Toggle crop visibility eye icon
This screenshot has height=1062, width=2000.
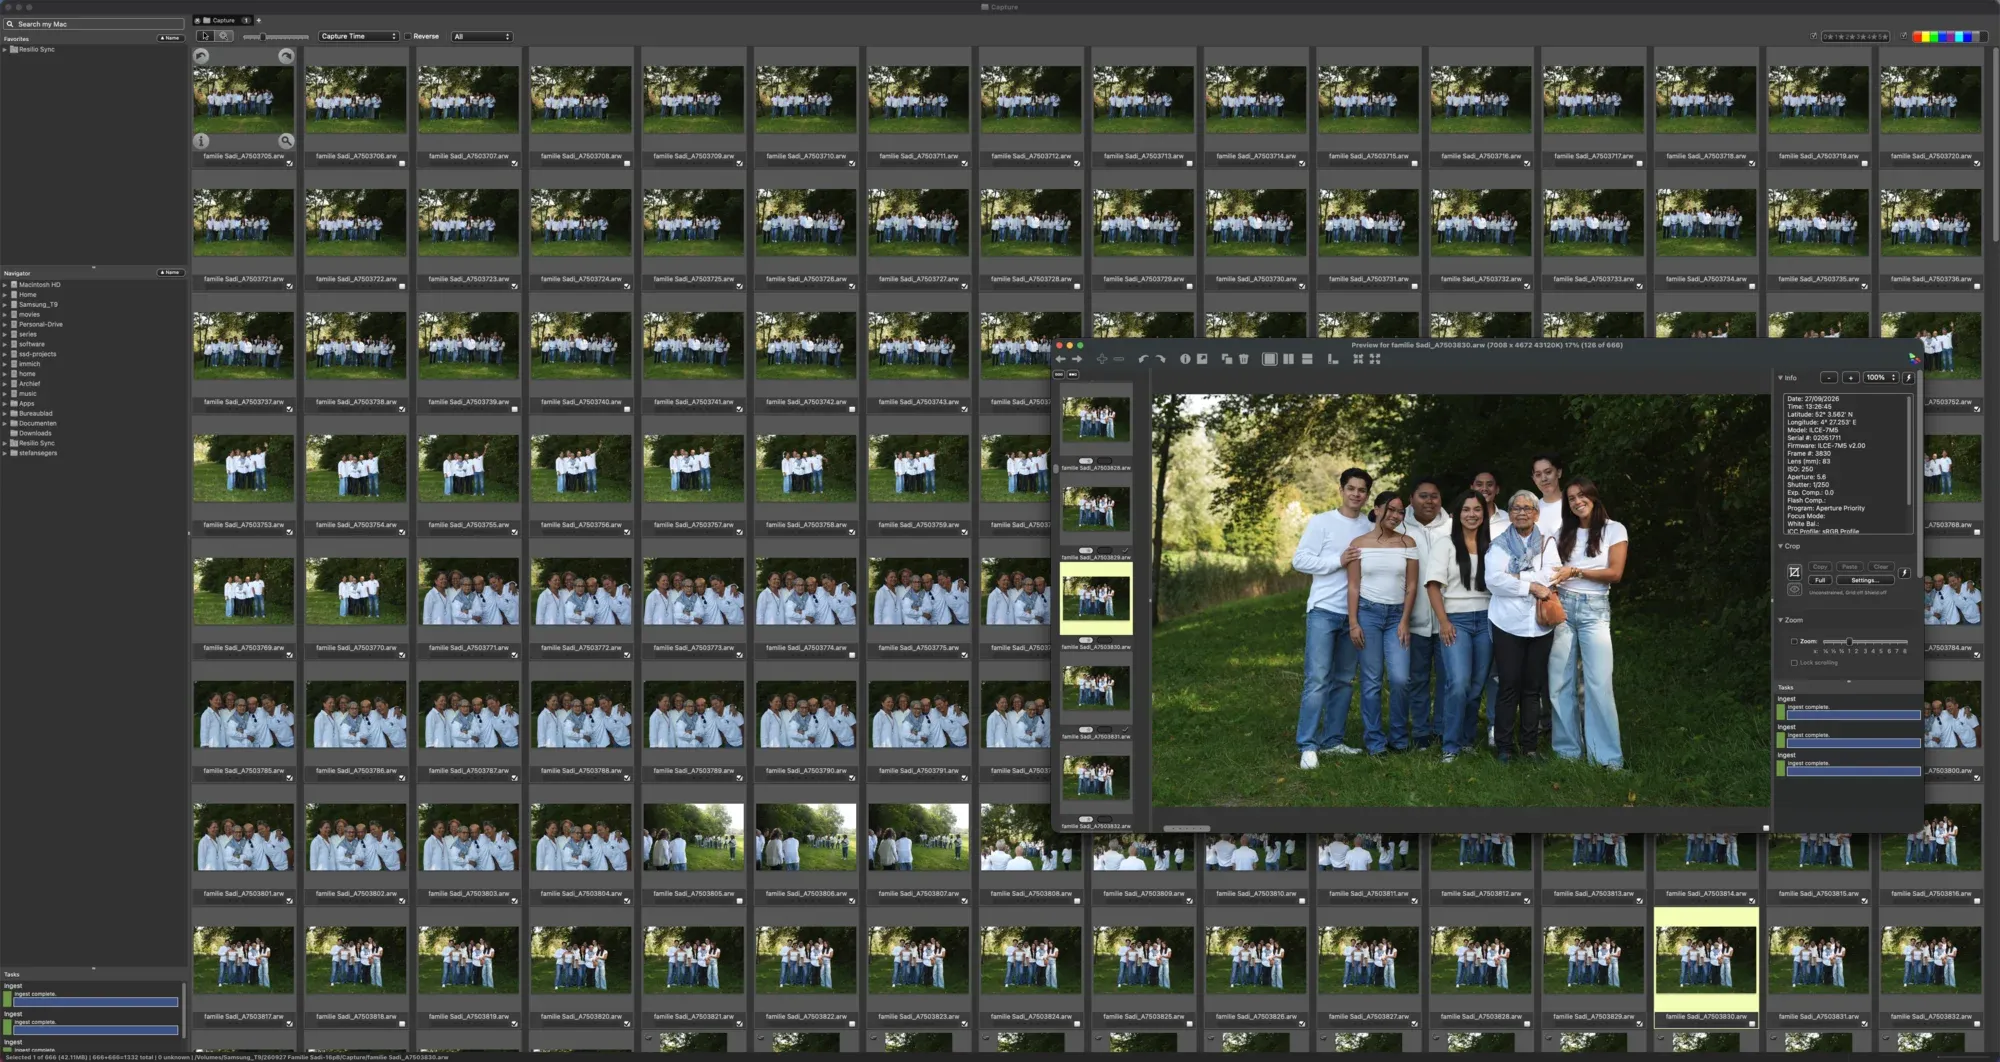click(x=1794, y=590)
